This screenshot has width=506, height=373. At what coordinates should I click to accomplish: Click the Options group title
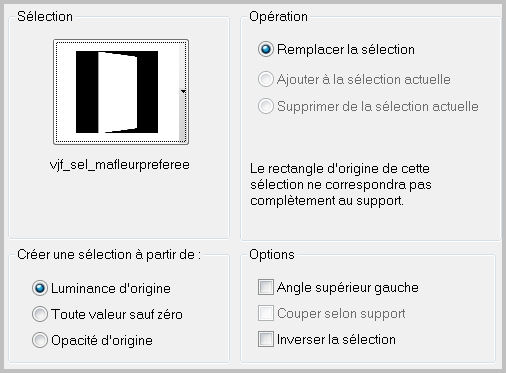(272, 255)
